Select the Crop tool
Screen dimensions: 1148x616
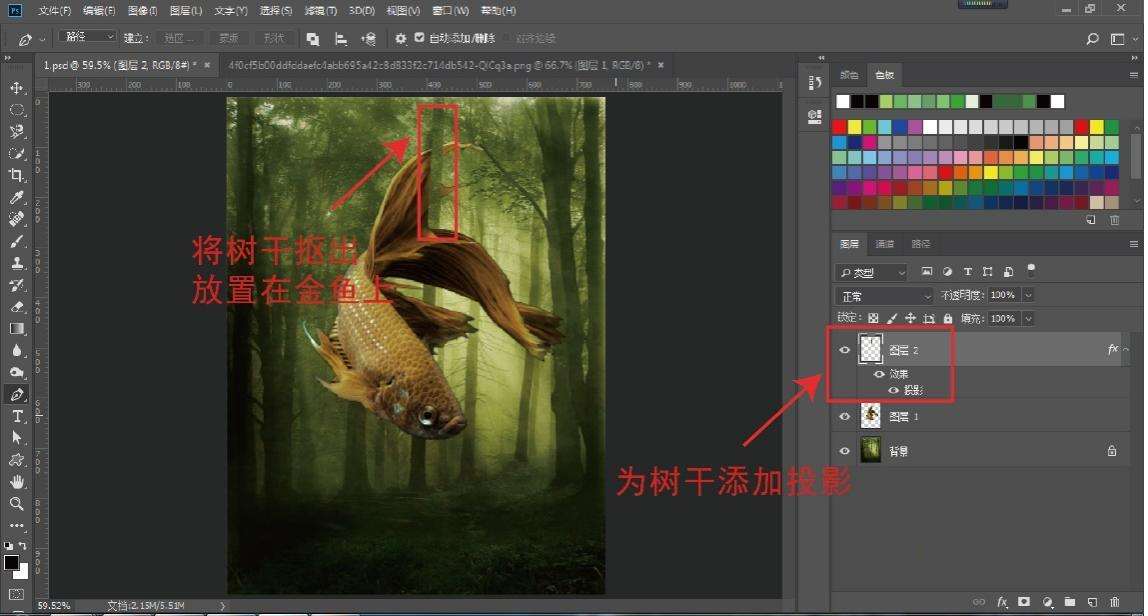[17, 175]
